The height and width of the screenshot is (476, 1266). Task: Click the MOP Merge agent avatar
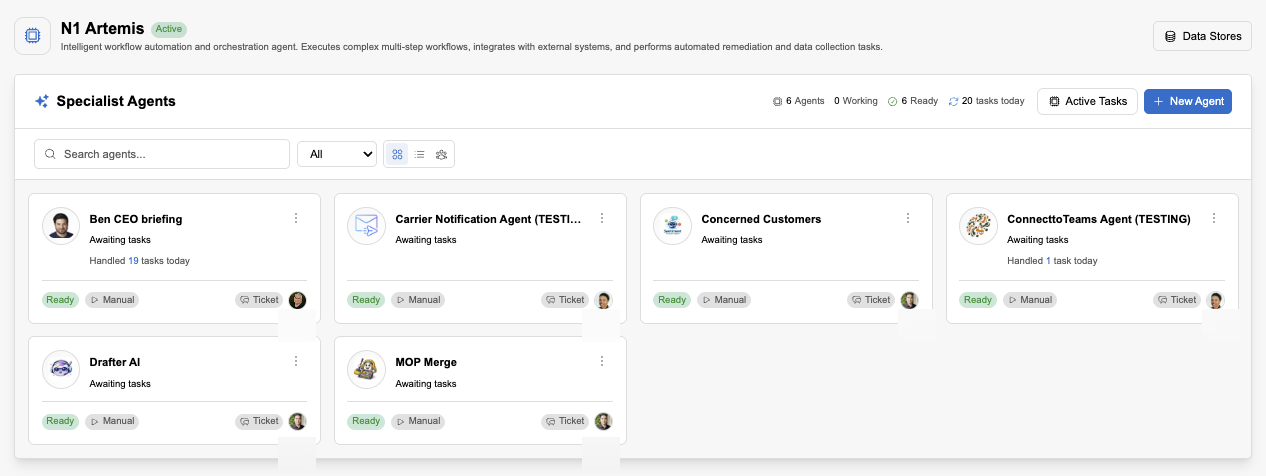point(366,369)
